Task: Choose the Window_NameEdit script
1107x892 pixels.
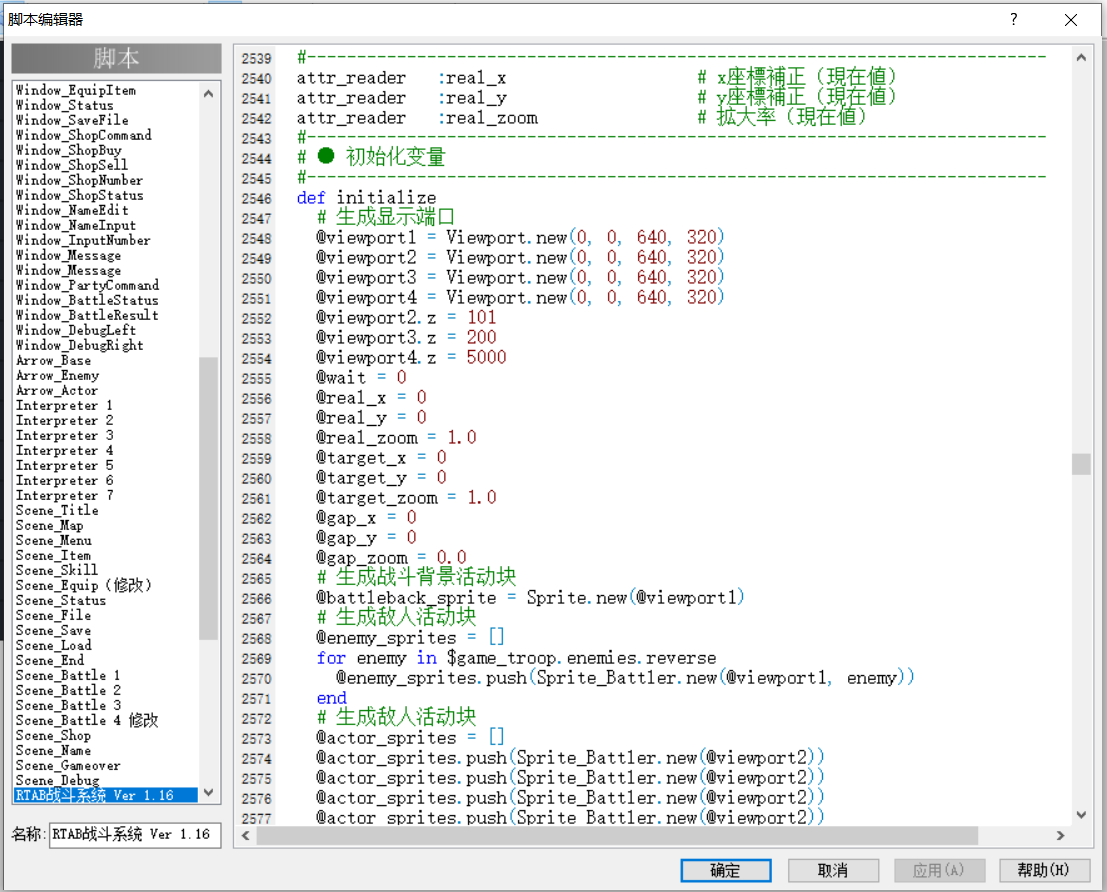Action: pos(72,210)
